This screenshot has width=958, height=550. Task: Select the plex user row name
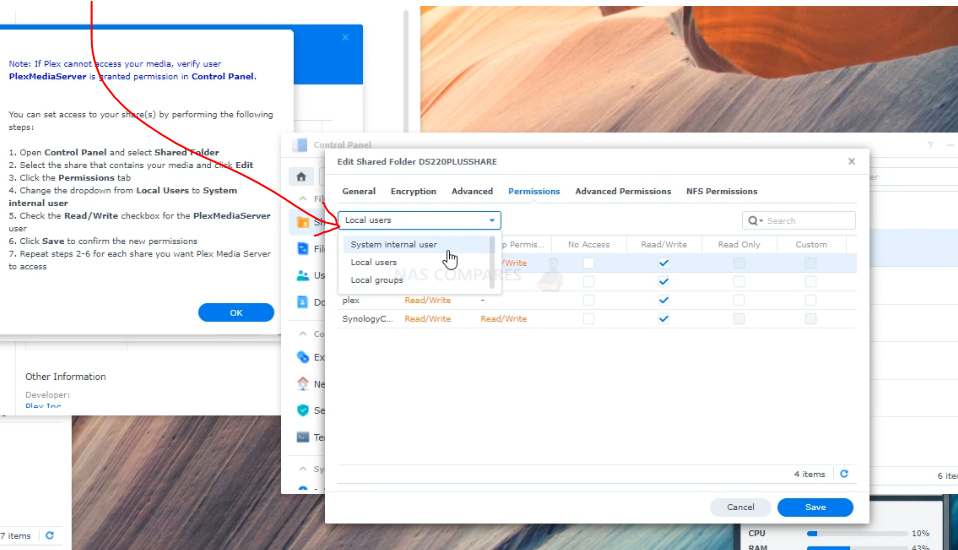351,300
